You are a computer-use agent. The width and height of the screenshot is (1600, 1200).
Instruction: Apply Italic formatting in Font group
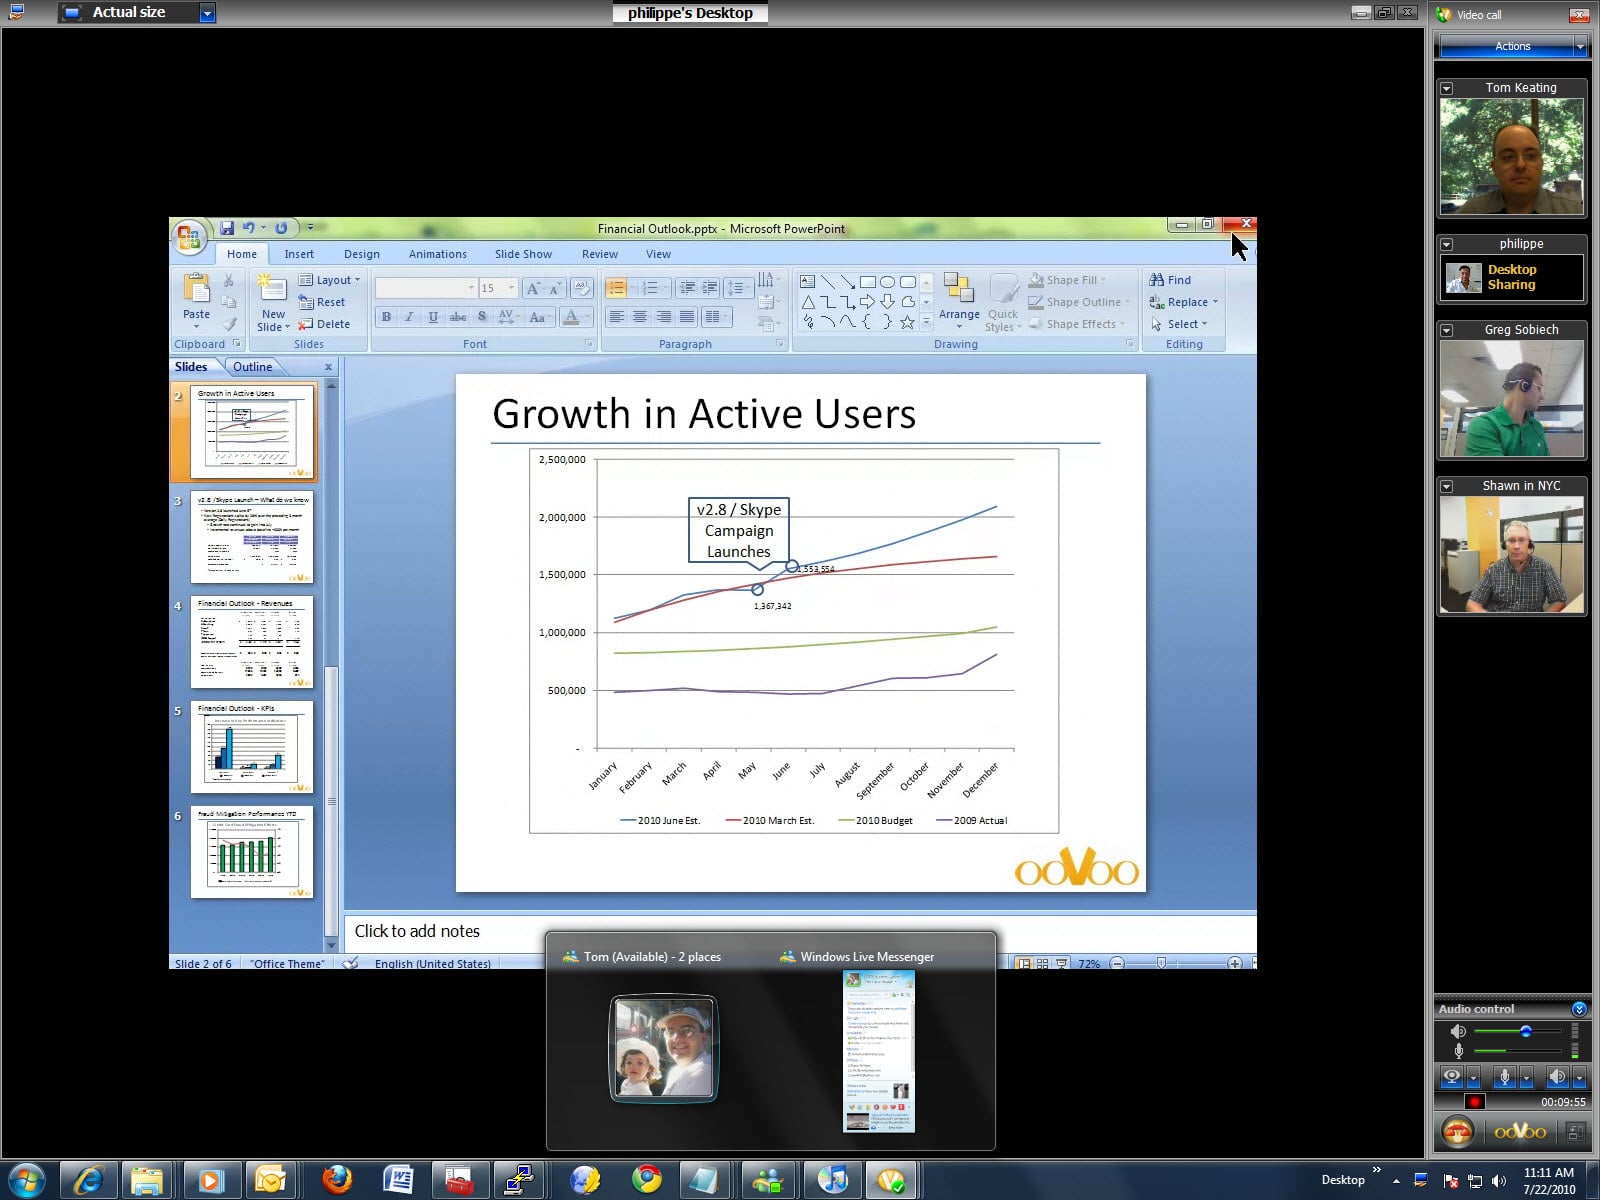tap(409, 317)
